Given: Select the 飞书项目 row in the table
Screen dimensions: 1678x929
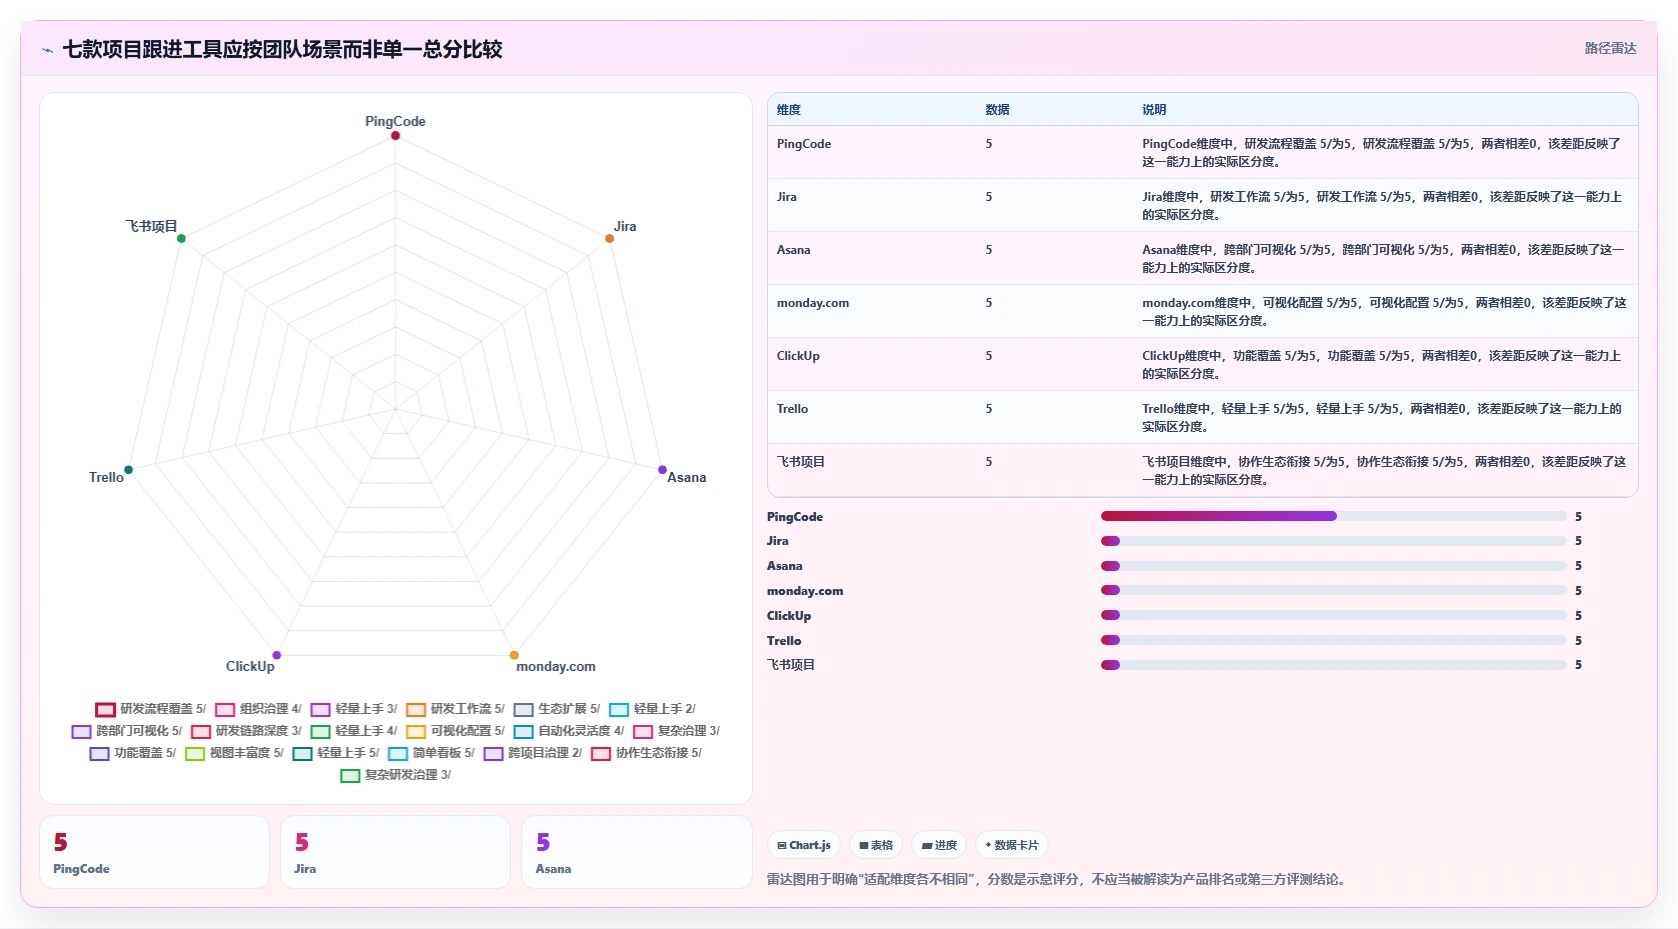Looking at the screenshot, I should (x=1202, y=470).
